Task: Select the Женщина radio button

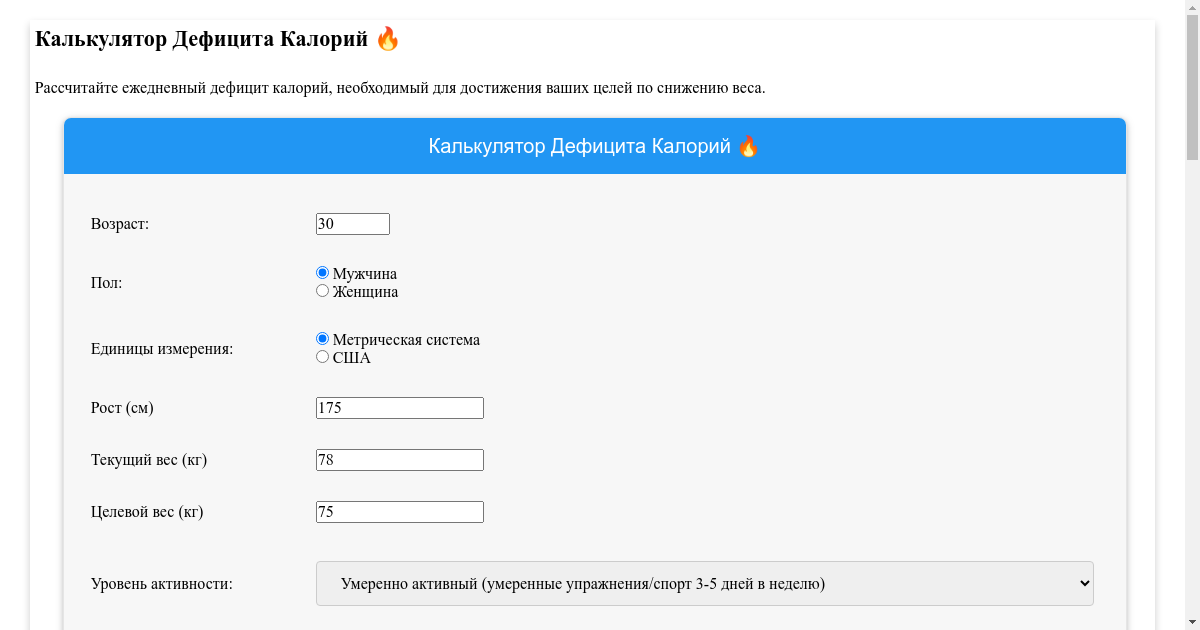Action: (x=322, y=291)
